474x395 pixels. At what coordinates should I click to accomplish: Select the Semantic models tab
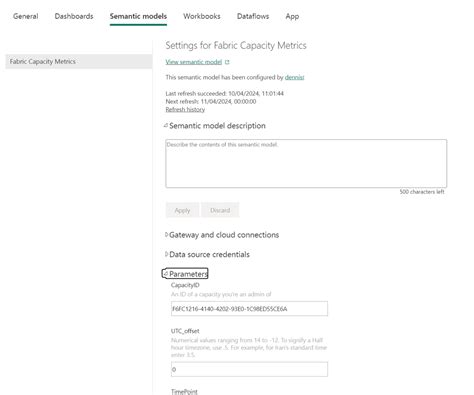(x=138, y=16)
